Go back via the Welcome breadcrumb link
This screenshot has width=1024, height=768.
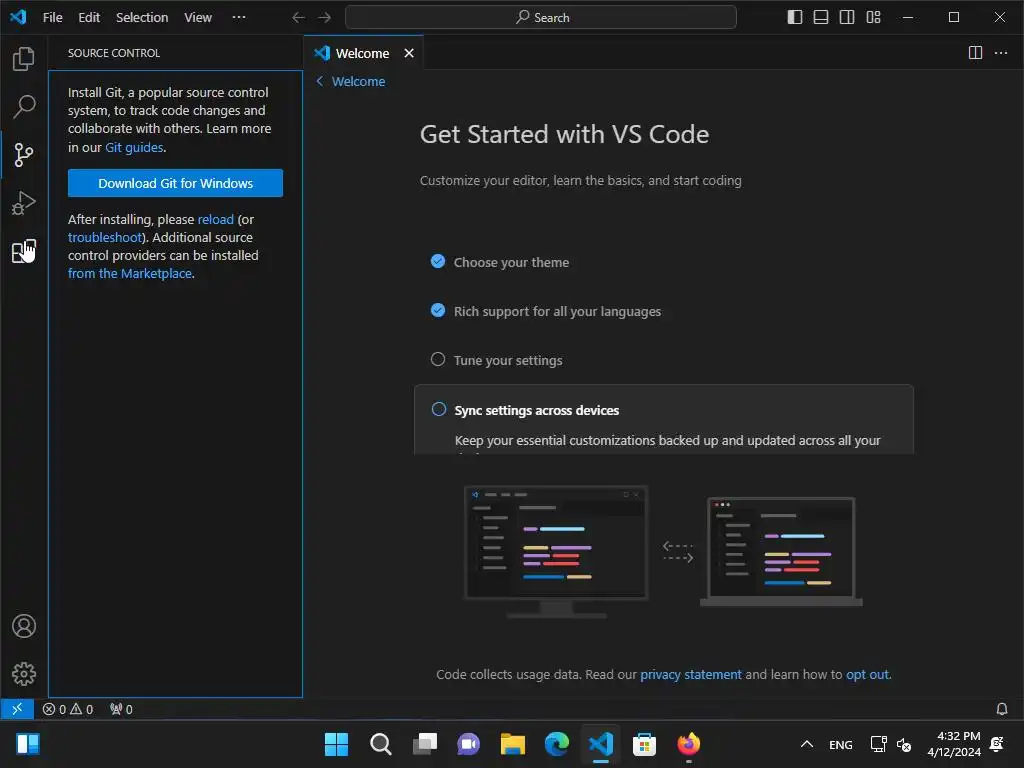click(x=351, y=82)
